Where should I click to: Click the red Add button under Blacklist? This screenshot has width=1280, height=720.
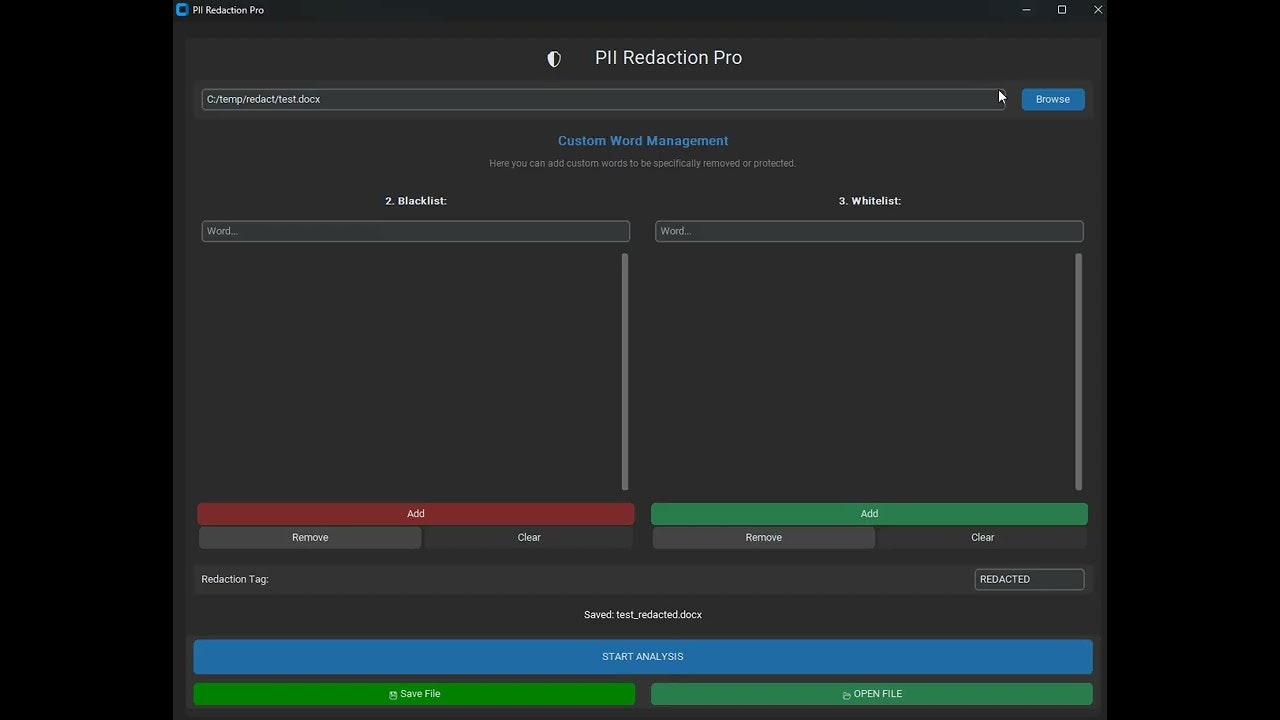(x=416, y=514)
